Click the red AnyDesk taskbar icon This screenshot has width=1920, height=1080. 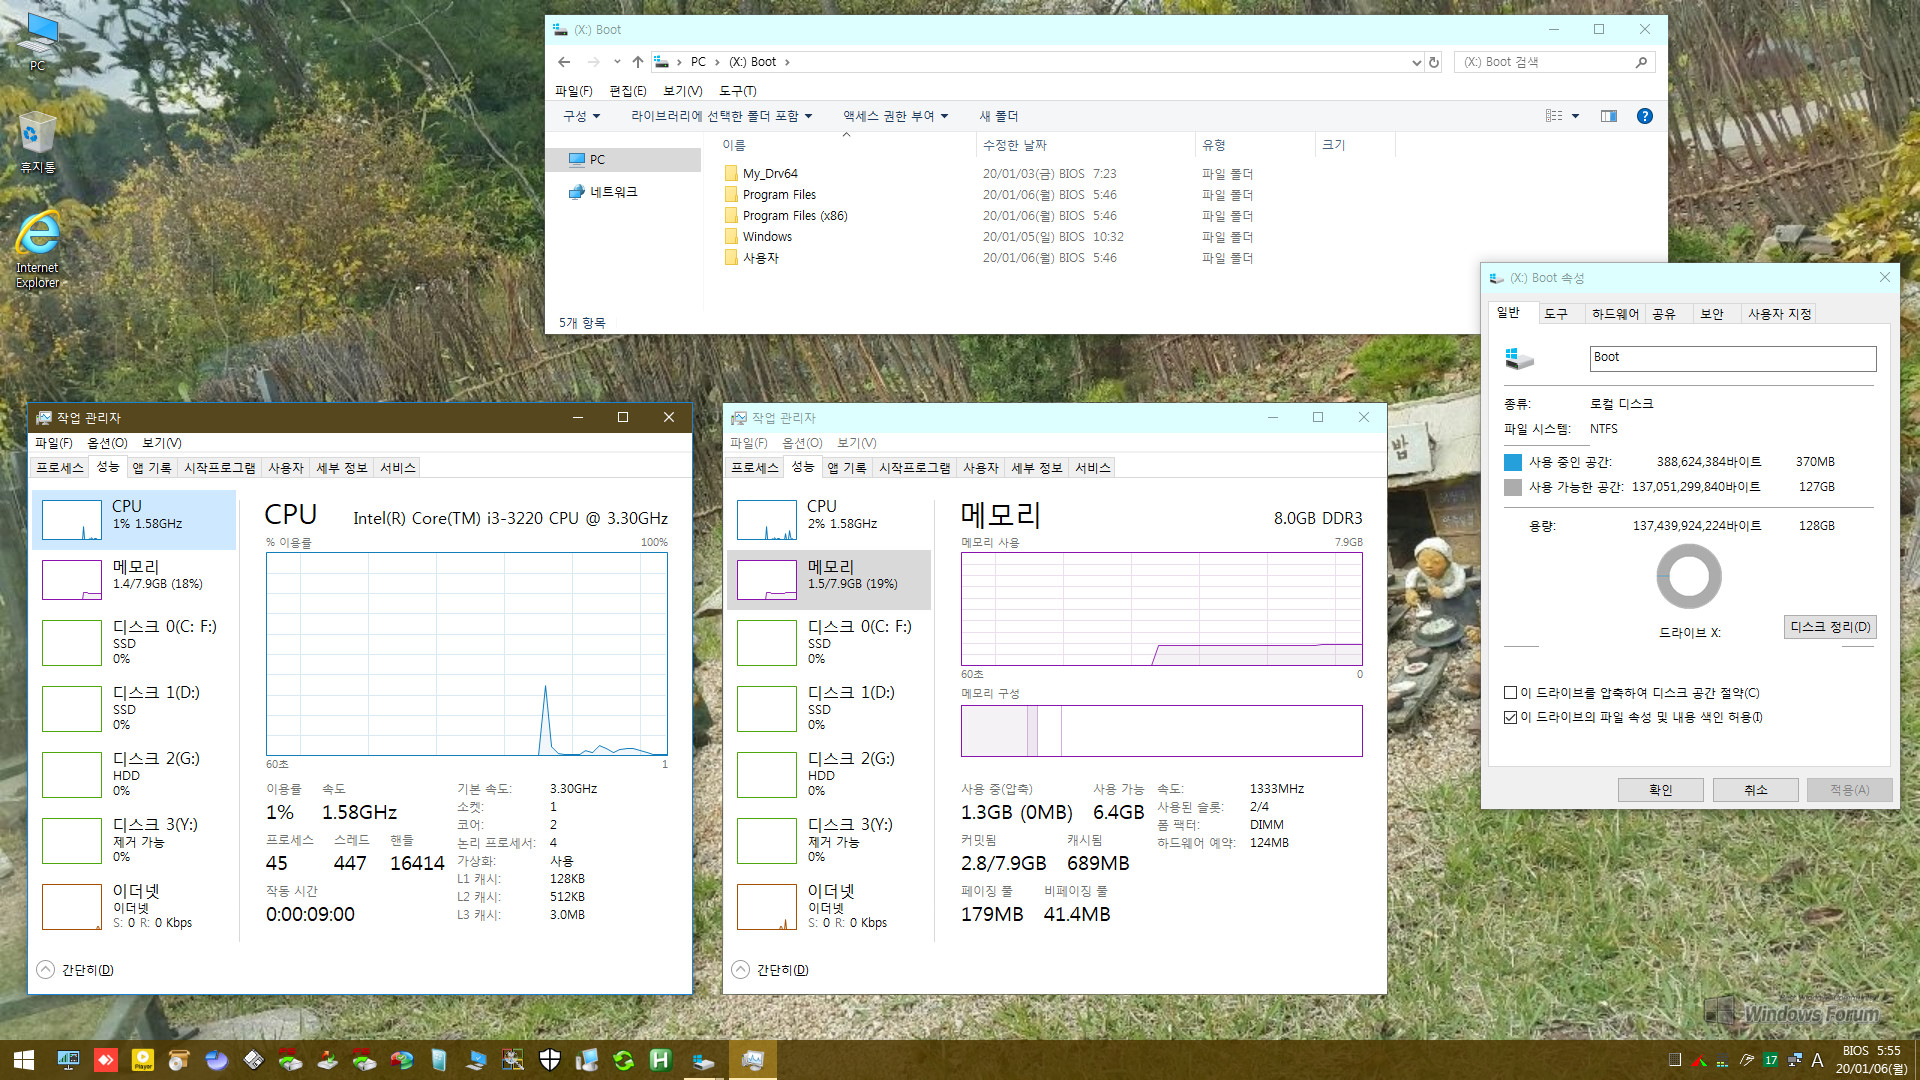(106, 1060)
